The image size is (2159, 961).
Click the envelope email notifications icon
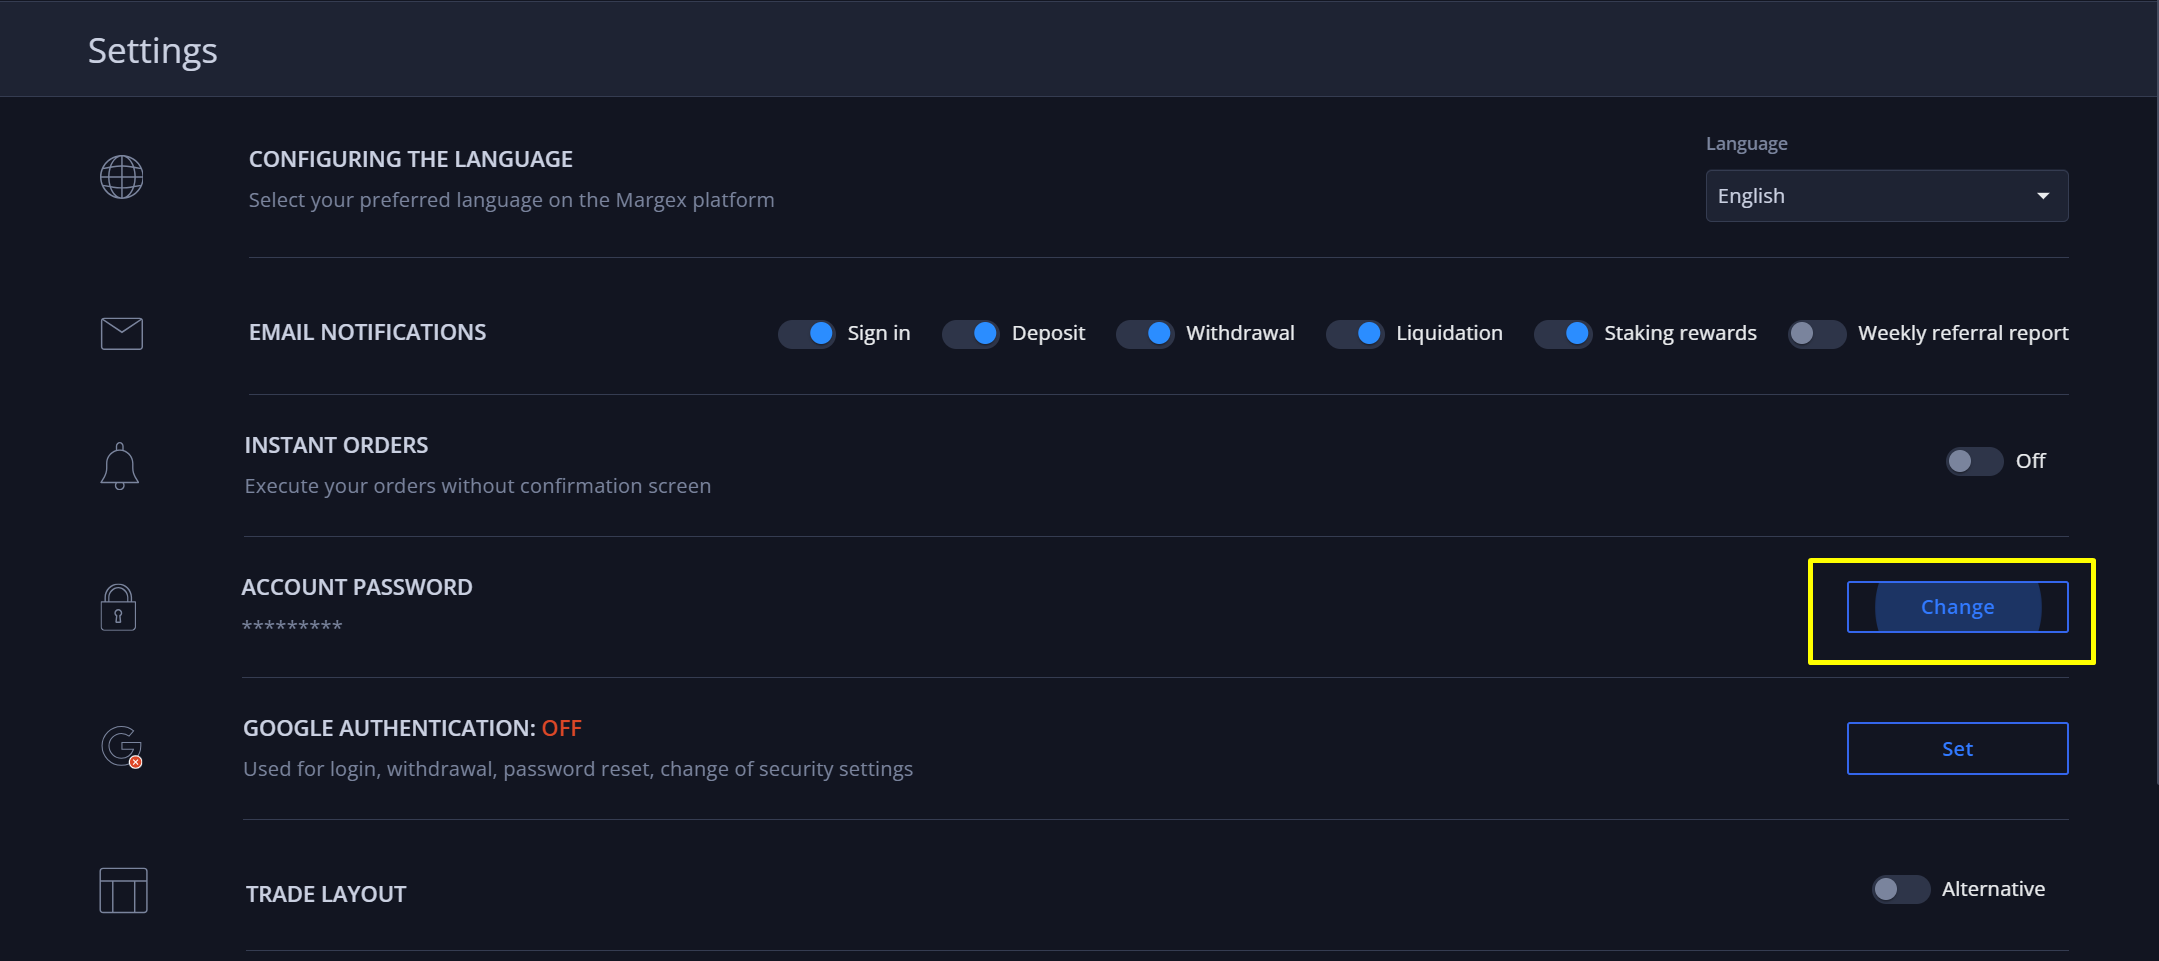(x=122, y=333)
